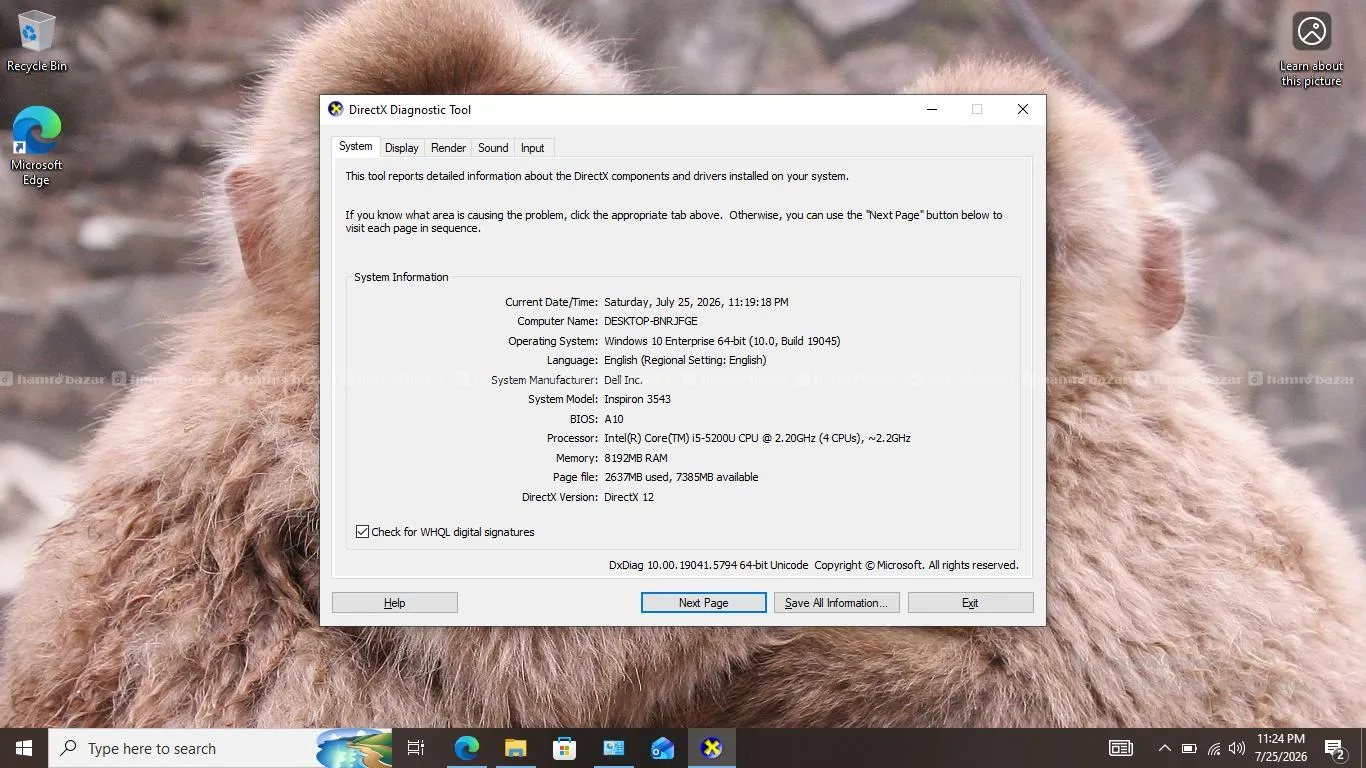Check the battery status icon
1366x768 pixels.
pyautogui.click(x=1189, y=748)
